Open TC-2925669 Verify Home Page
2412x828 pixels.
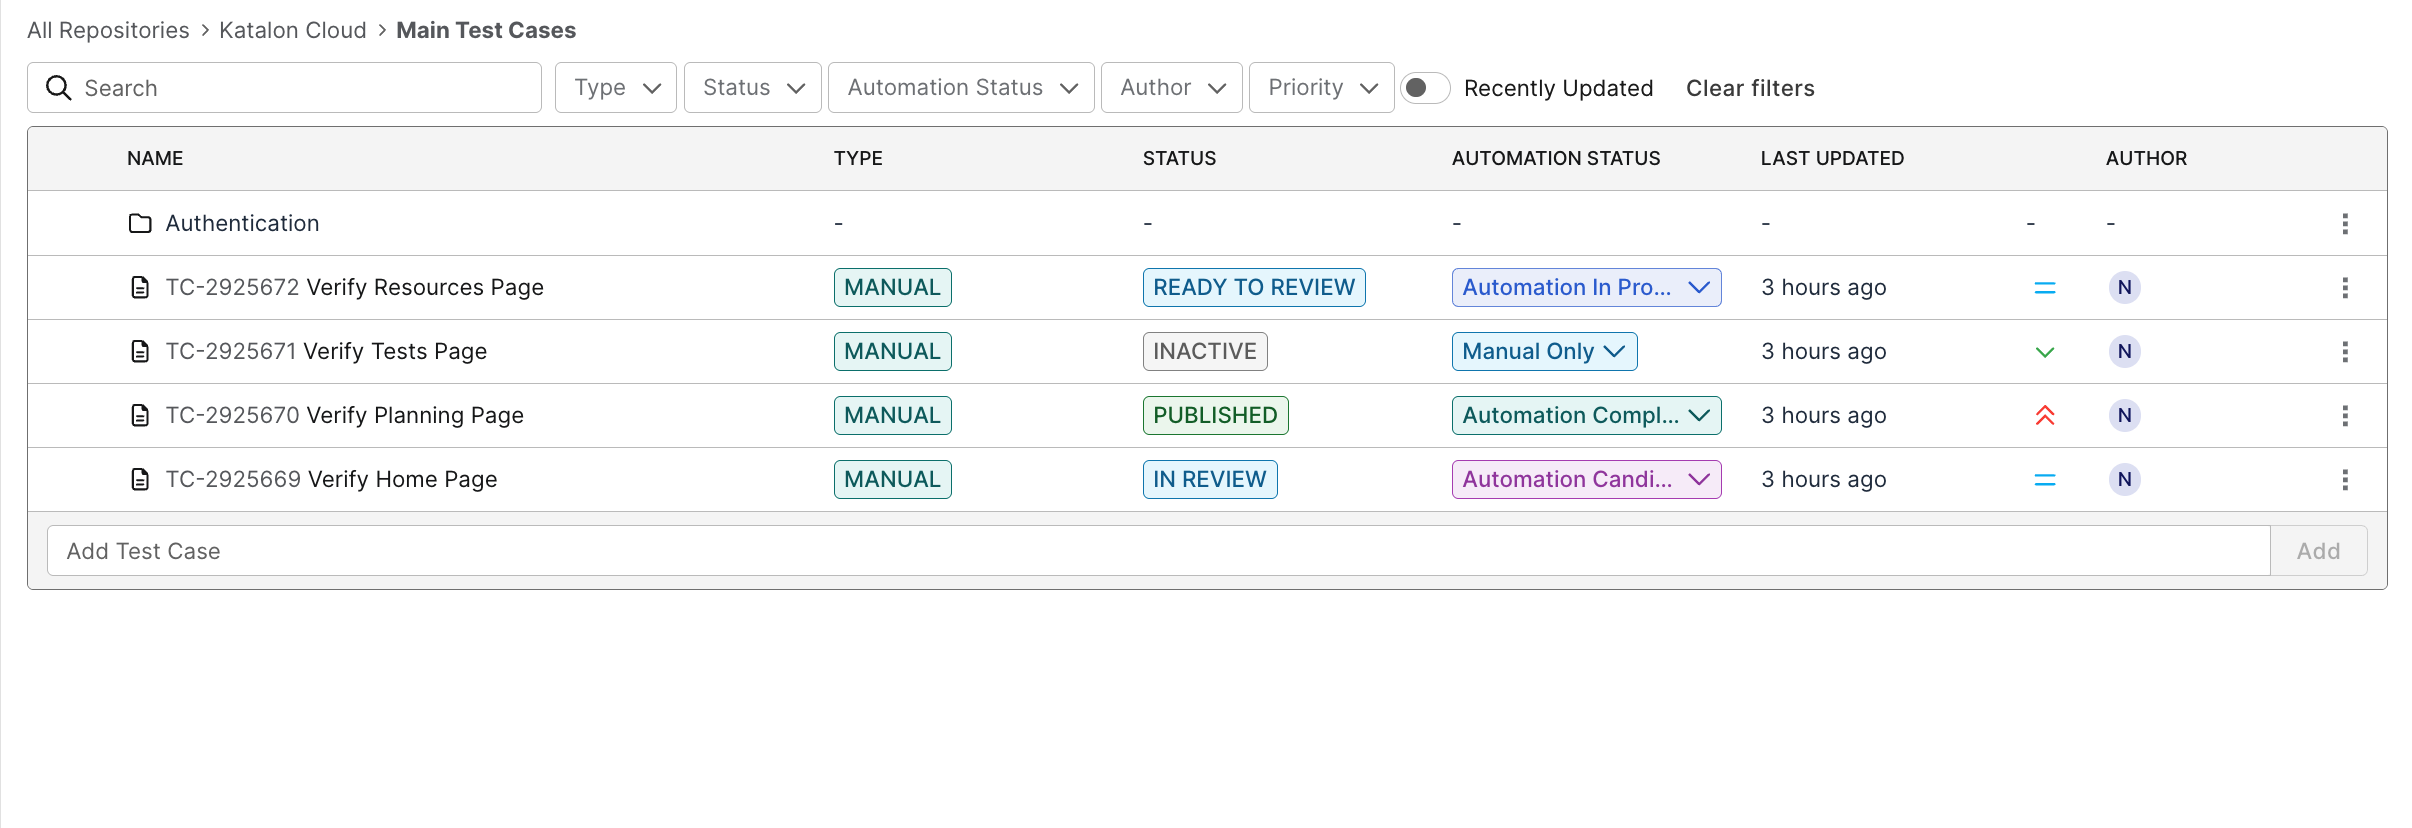(x=331, y=480)
